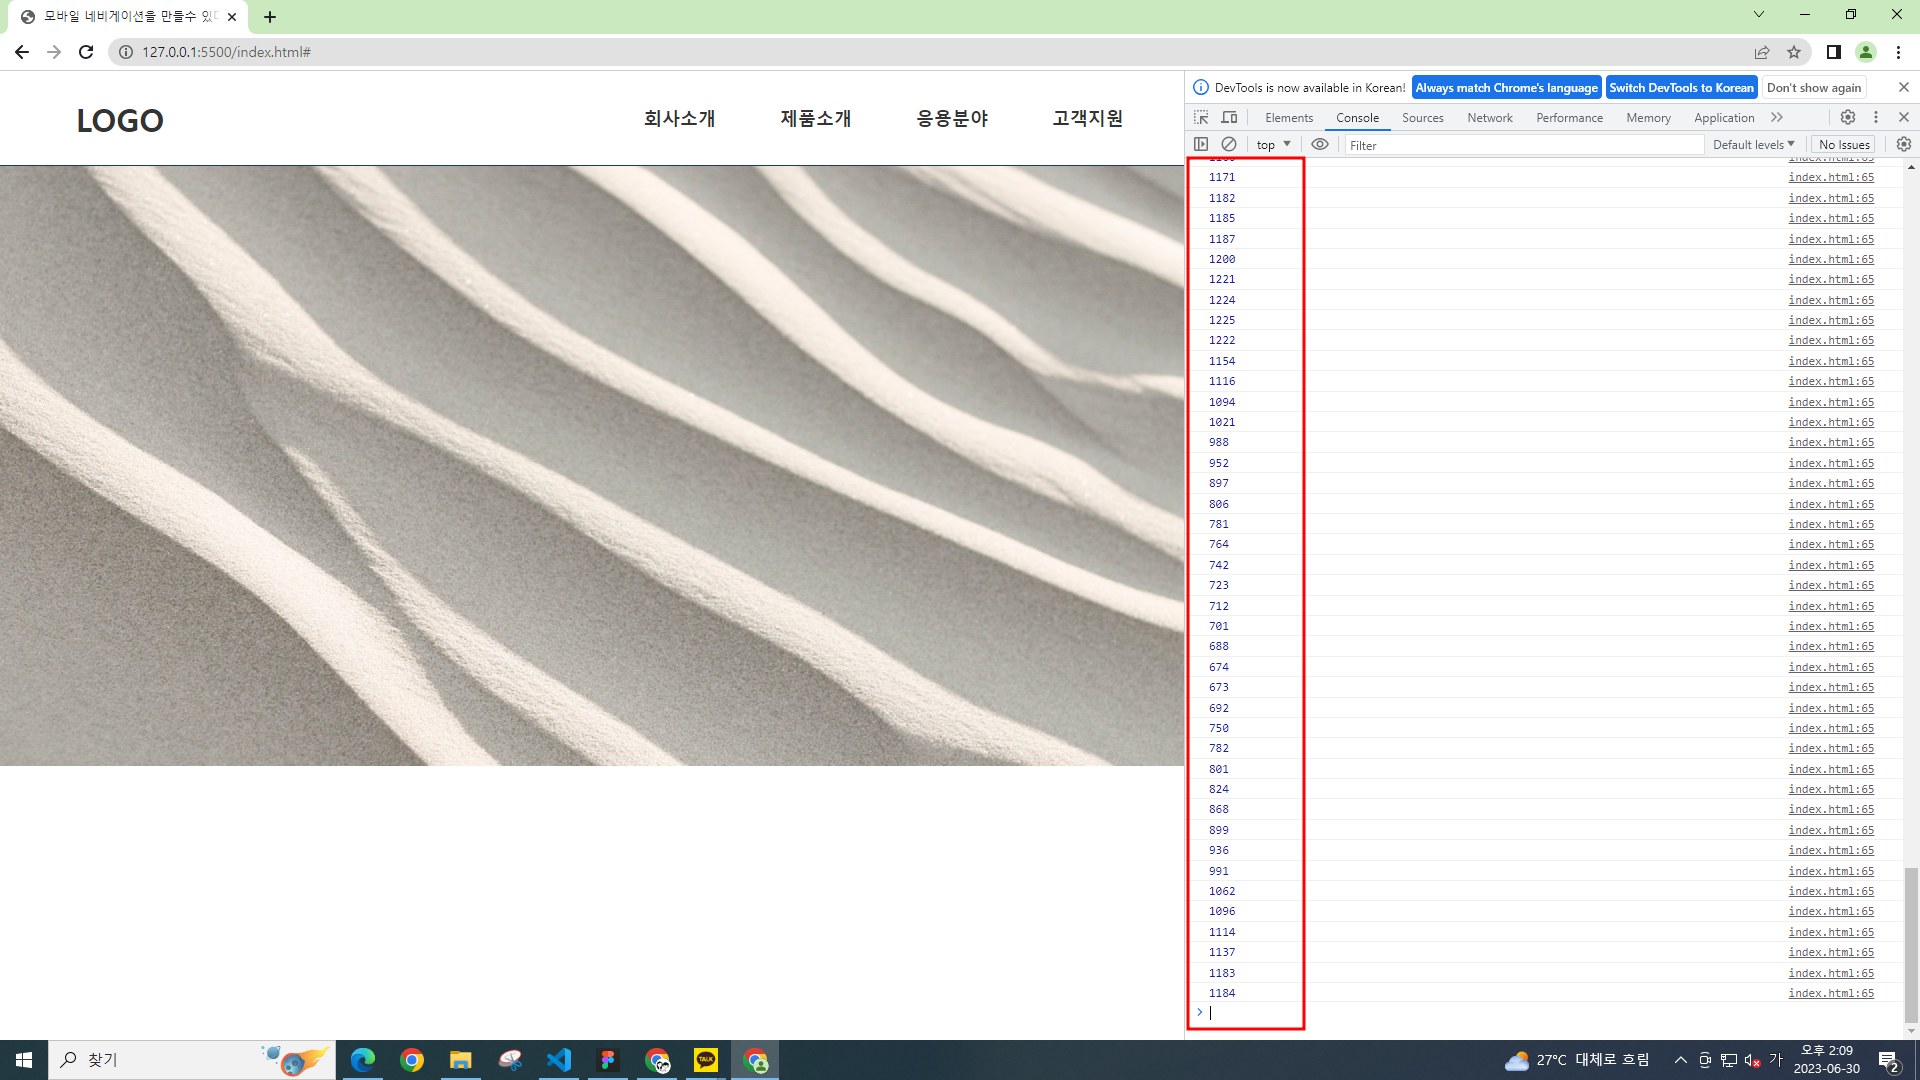Switch to the Elements tab
The height and width of the screenshot is (1080, 1920).
1288,118
